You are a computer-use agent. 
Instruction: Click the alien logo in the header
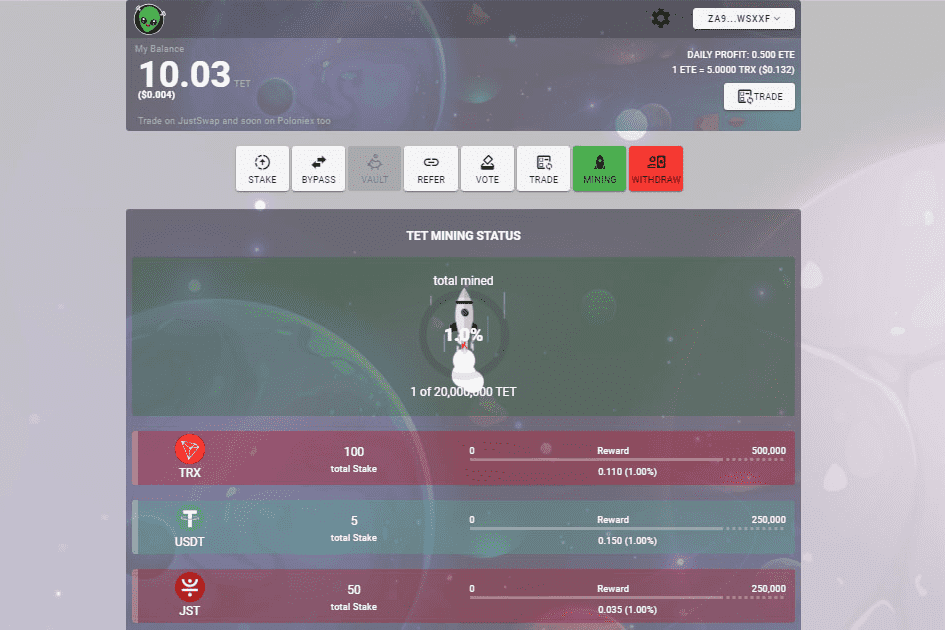point(148,20)
